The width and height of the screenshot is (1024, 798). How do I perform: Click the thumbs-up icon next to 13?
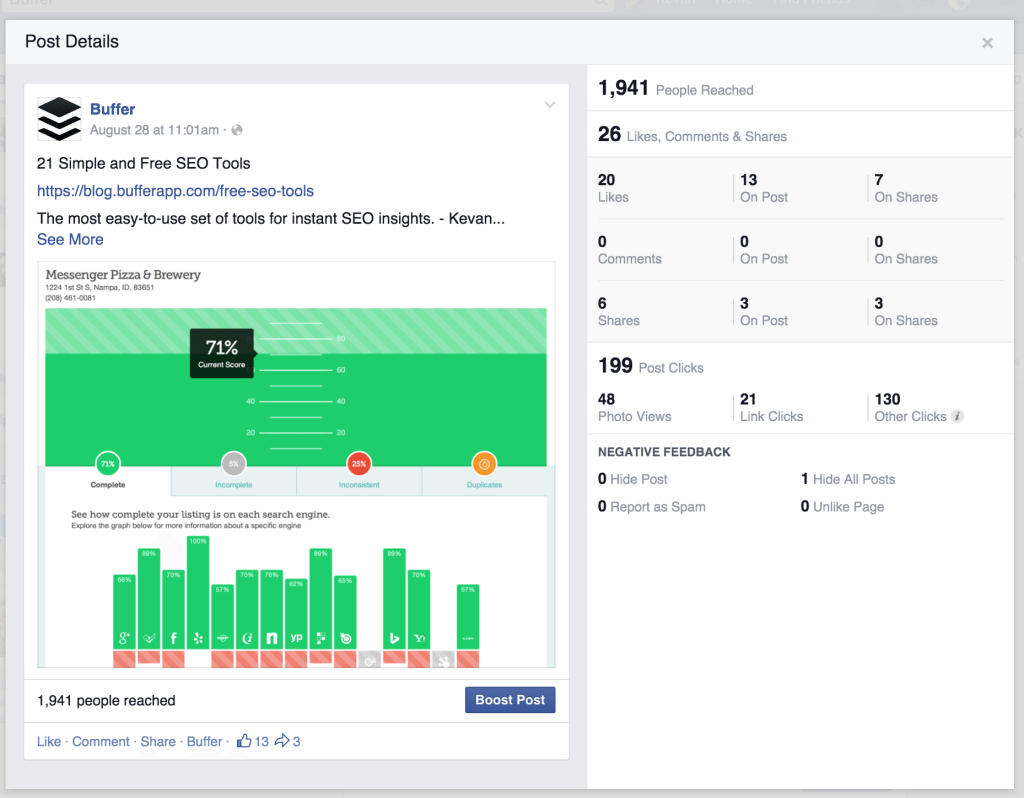243,741
